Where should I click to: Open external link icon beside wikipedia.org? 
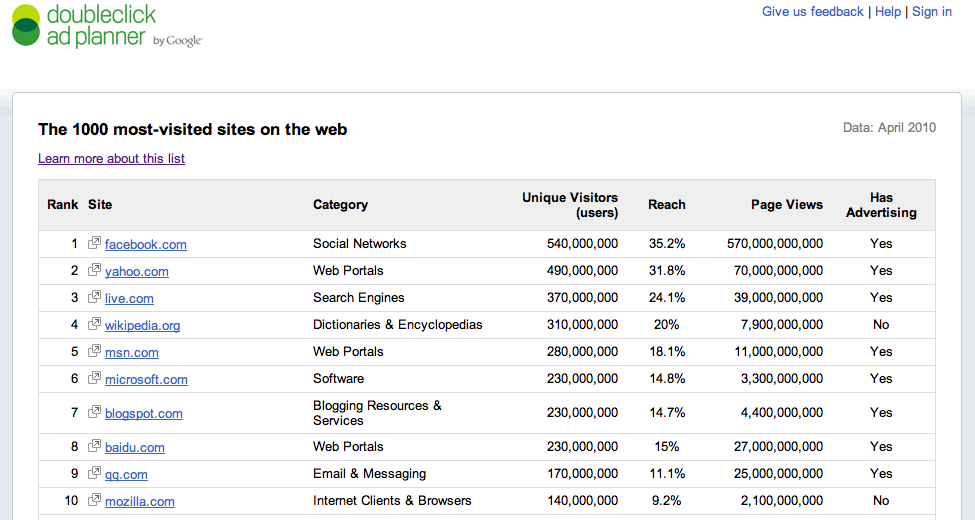coord(94,323)
